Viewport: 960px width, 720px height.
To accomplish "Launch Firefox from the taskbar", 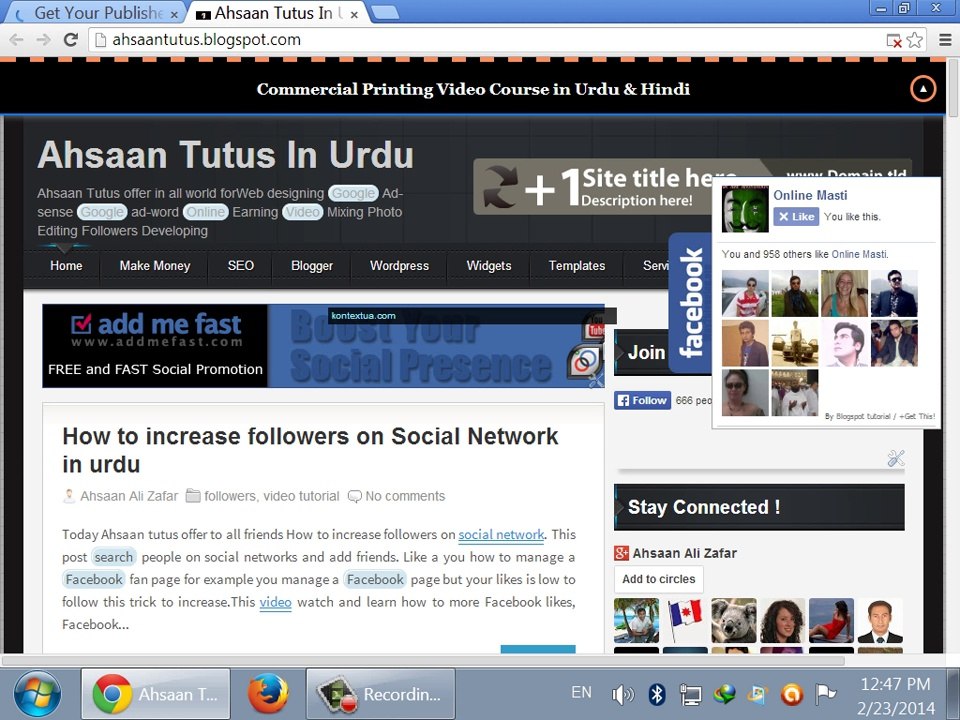I will coord(268,694).
